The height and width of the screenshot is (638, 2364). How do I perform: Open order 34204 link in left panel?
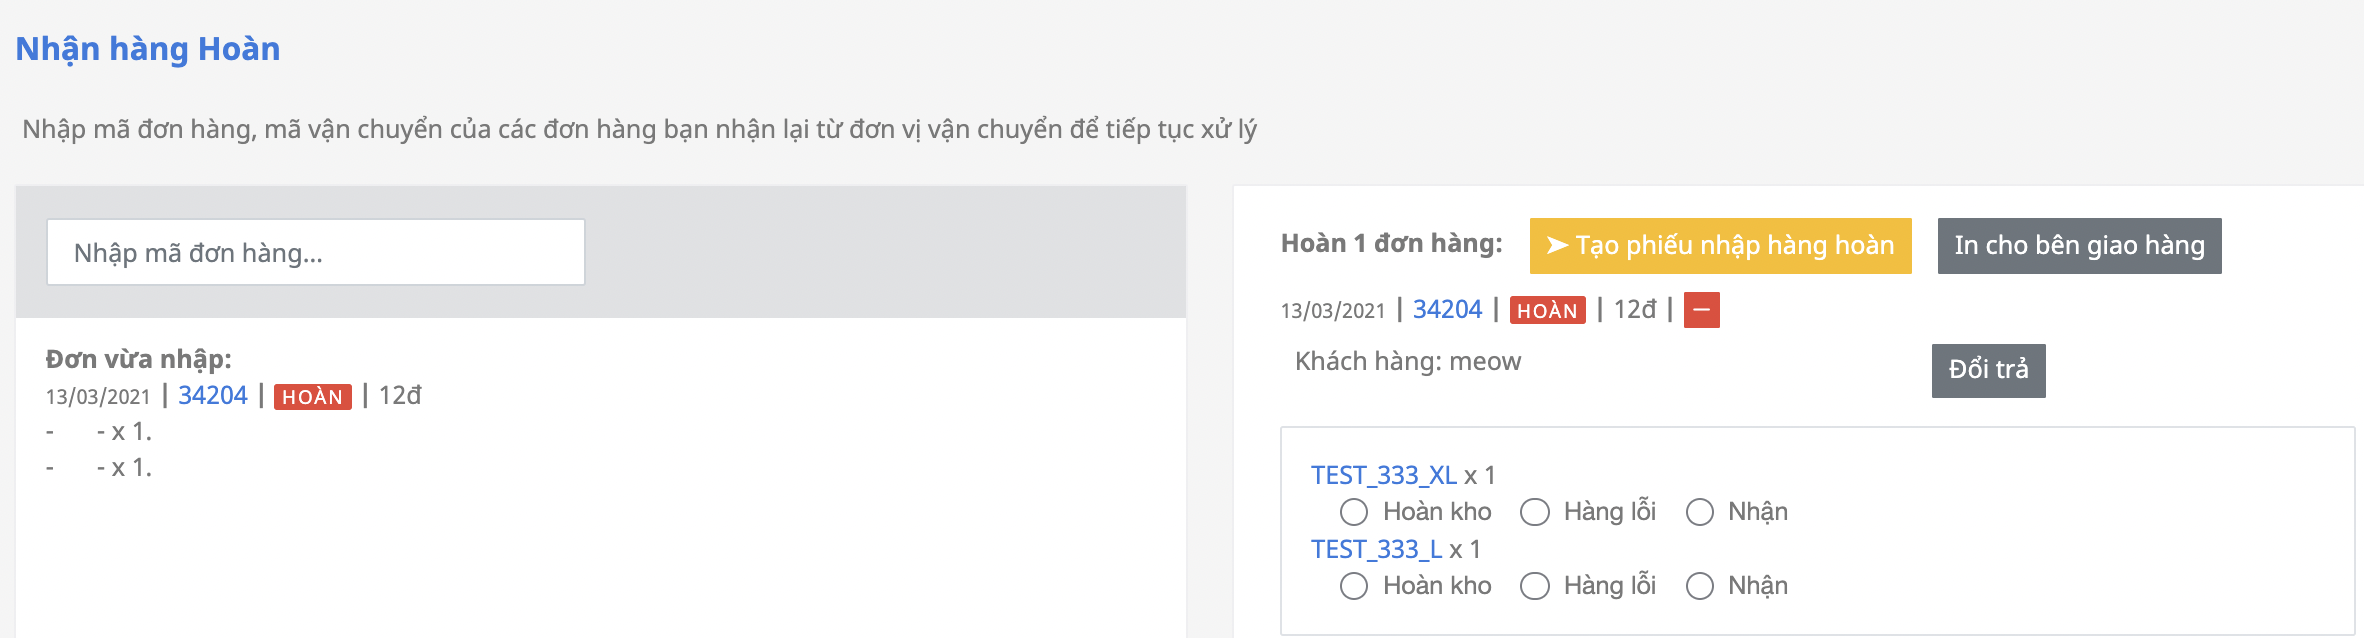(x=212, y=396)
